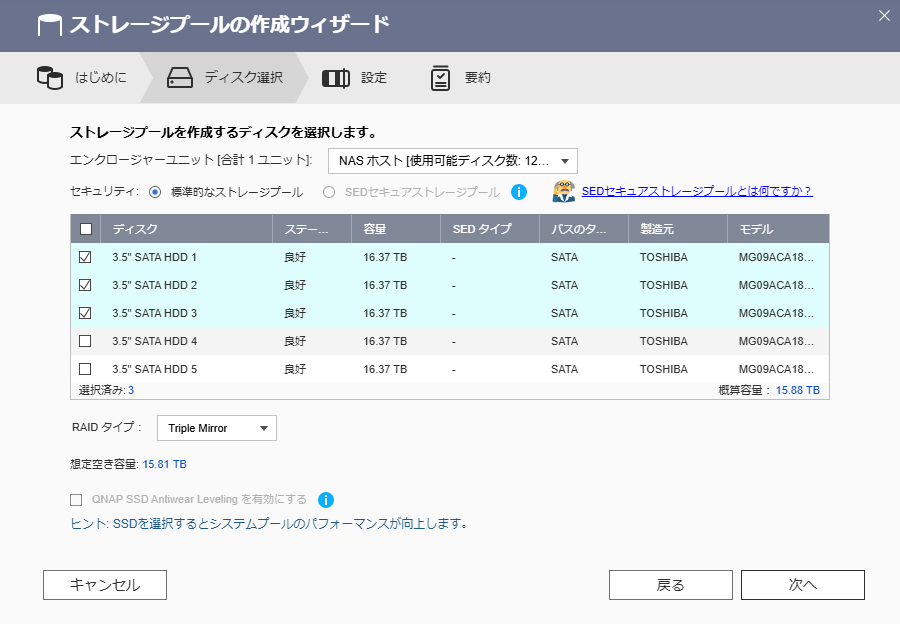Check 3.5" SATA HDD 4 checkbox
900x624 pixels.
pos(85,341)
